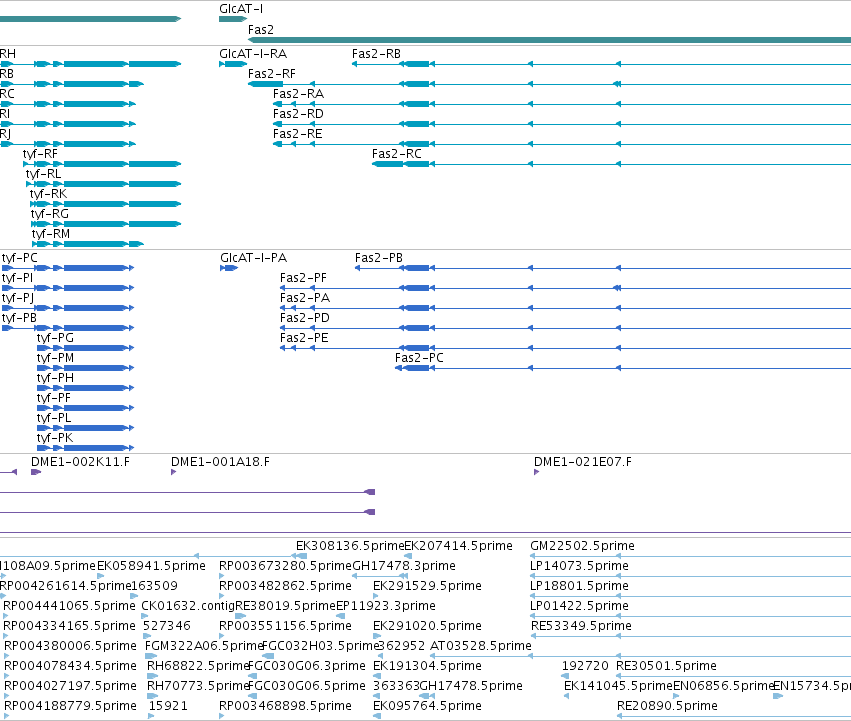Select the tyf-PK protein label
Screen dimensions: 851x721
click(x=54, y=438)
